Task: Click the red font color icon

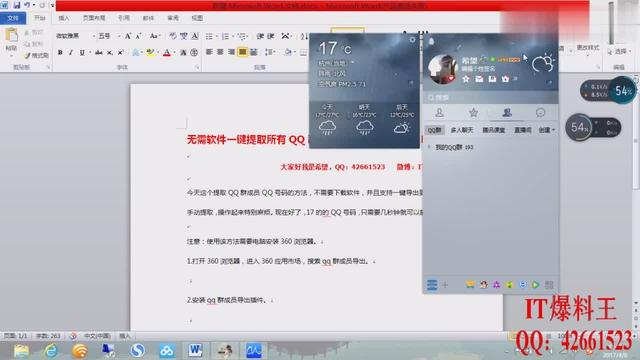Action: point(167,53)
